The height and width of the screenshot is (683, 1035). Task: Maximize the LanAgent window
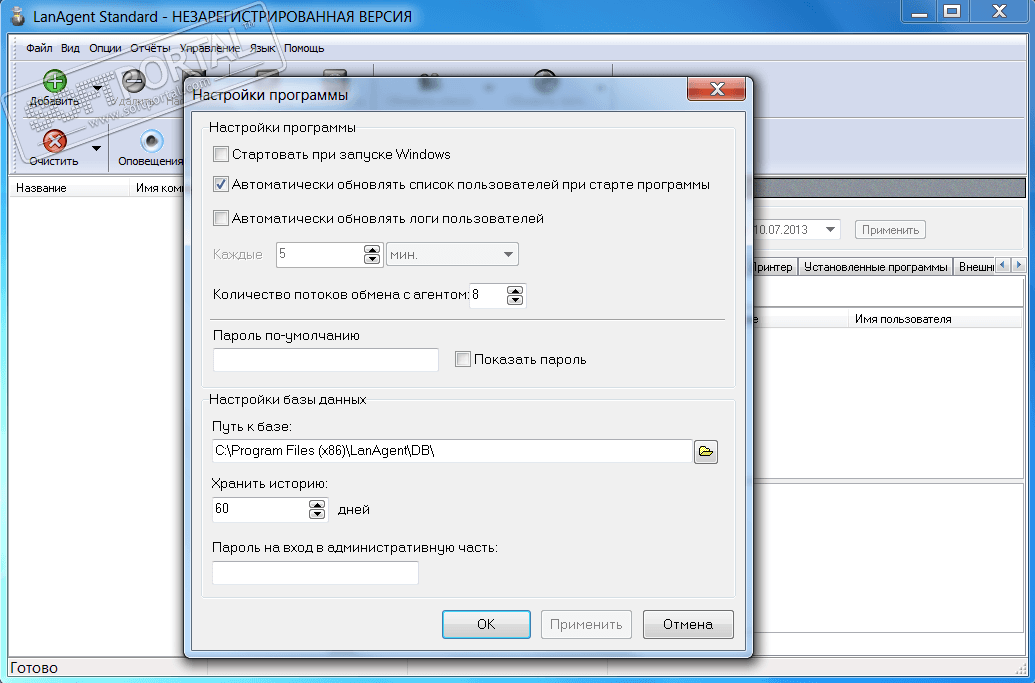(x=952, y=11)
